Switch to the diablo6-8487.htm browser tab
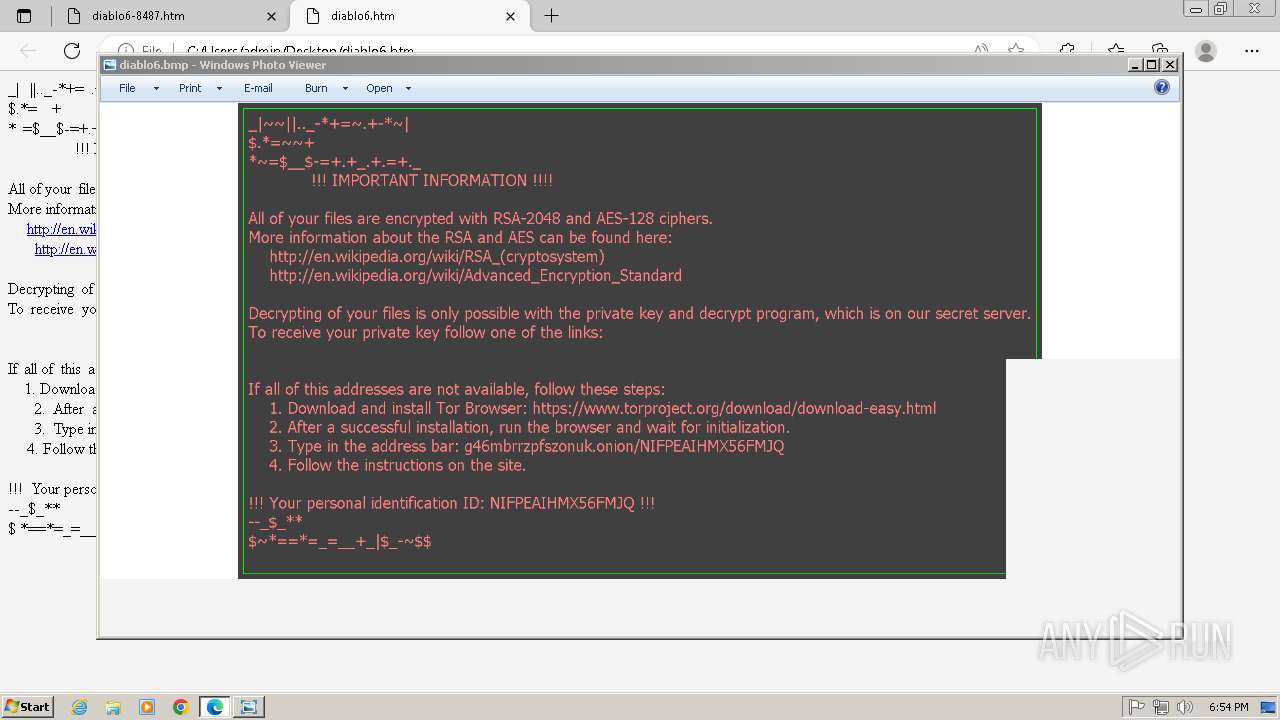Viewport: 1280px width, 720px height. coord(170,16)
